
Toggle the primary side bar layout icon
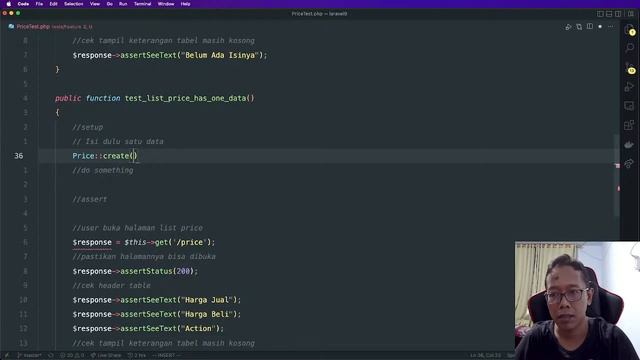[600, 14]
